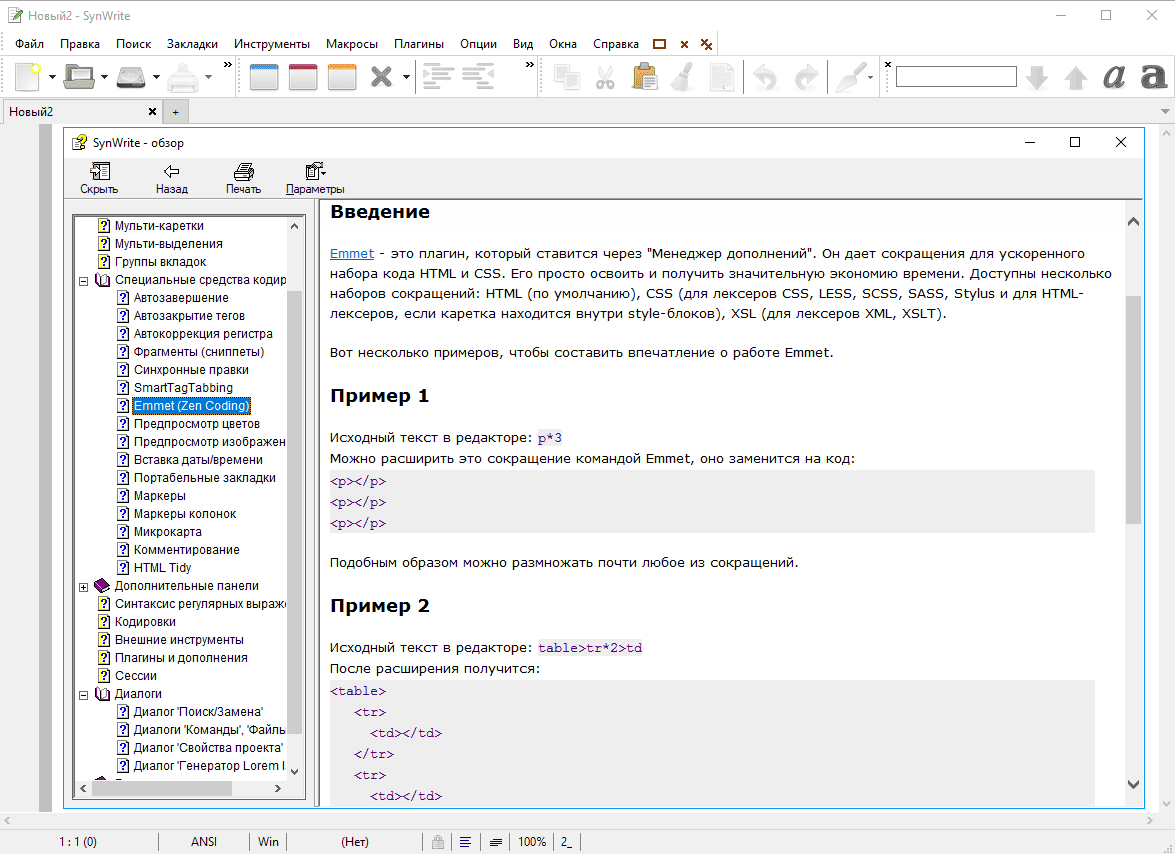
Task: Click the red-header window layout icon
Action: tap(303, 76)
